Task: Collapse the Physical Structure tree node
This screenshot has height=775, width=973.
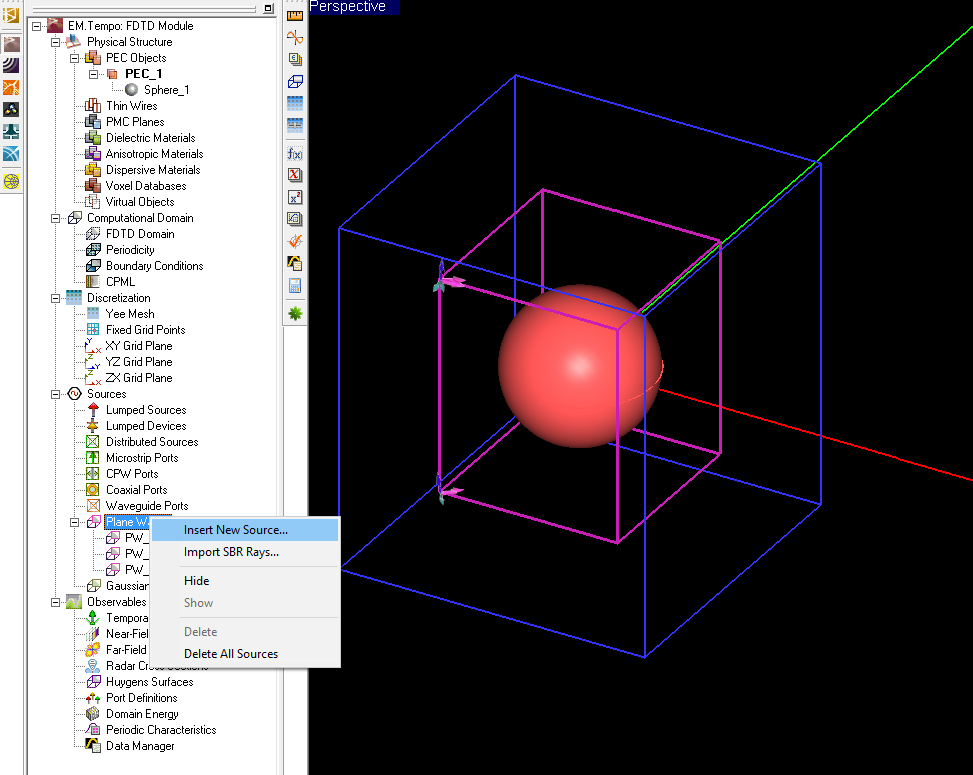Action: 56,42
